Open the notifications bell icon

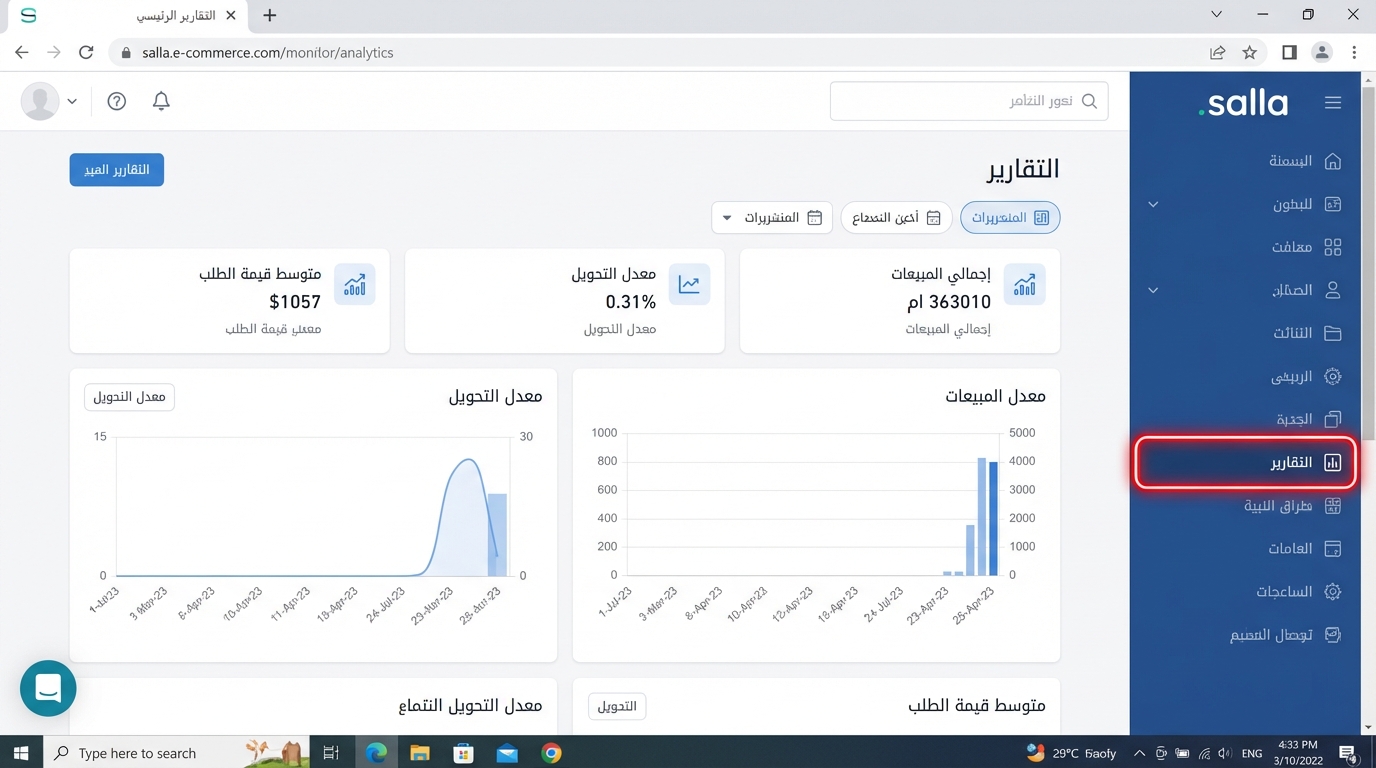(161, 100)
